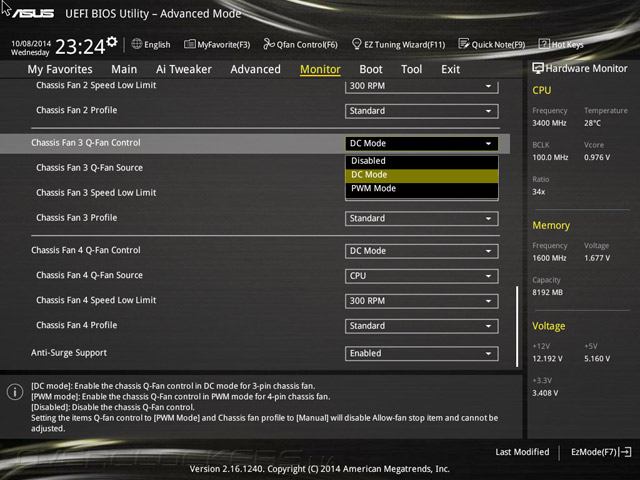The height and width of the screenshot is (480, 640).
Task: Open Chassis Fan 3 Profile dropdown
Action: [422, 218]
